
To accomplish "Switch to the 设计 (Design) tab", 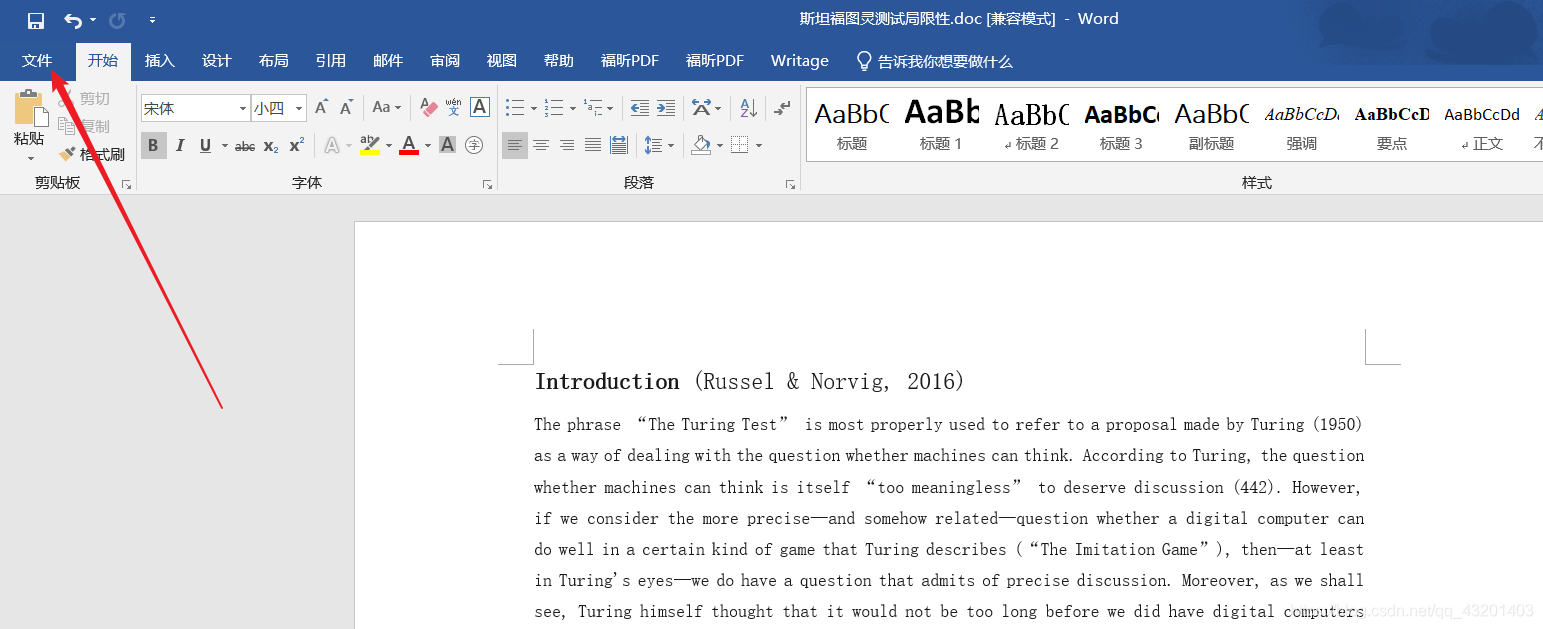I will pos(216,61).
